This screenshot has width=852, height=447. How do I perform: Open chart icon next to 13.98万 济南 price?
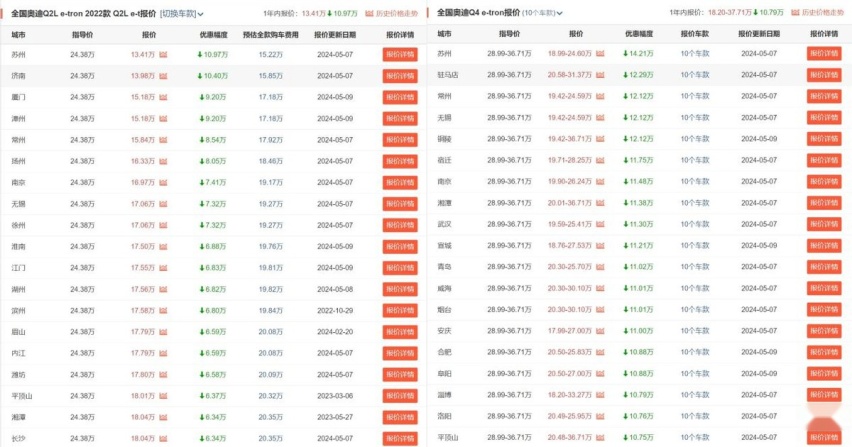coord(163,76)
